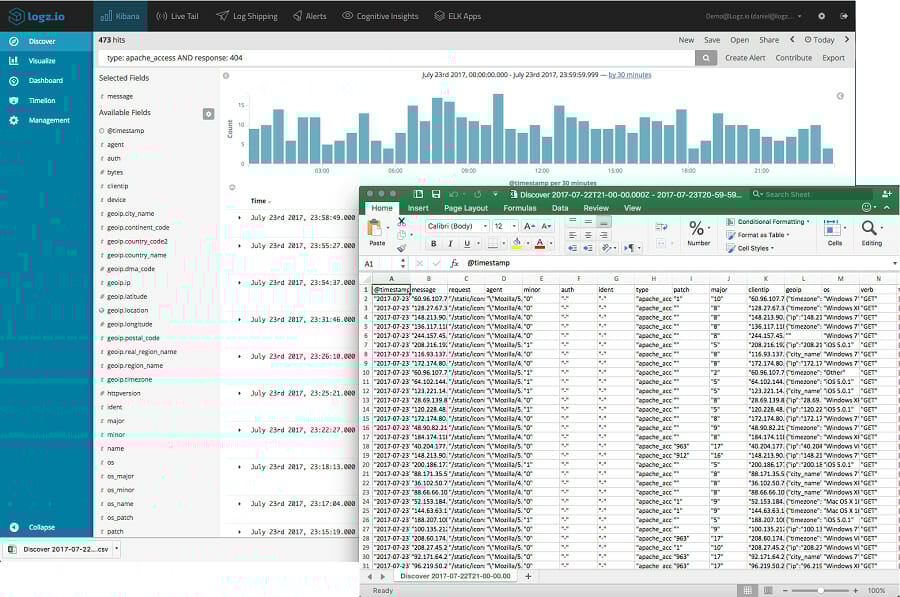
Task: Click the Excel Search Sheet field
Action: coord(812,194)
